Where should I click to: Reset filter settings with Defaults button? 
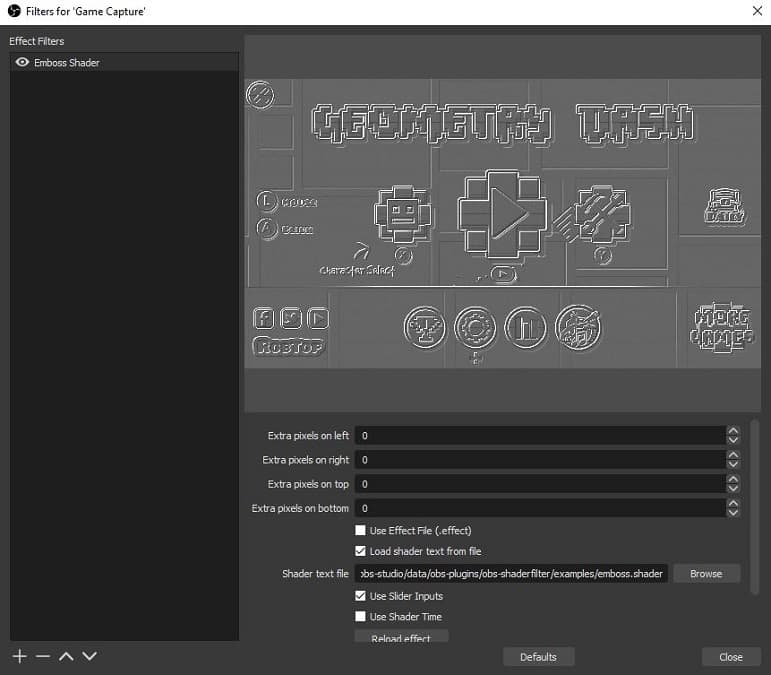(x=538, y=657)
